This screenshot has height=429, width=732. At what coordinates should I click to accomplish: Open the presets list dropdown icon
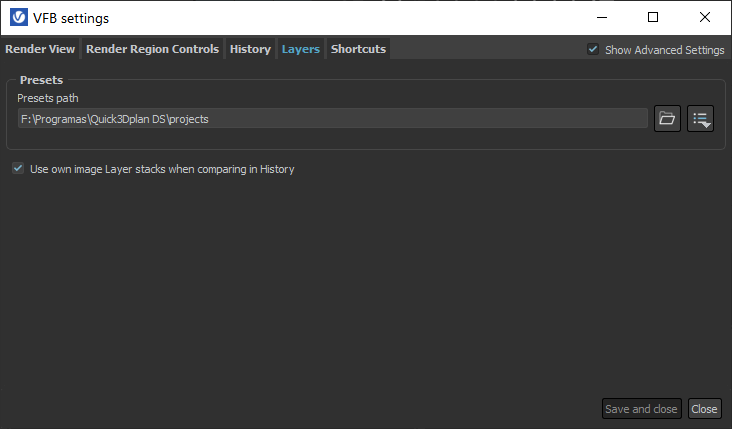click(x=700, y=119)
